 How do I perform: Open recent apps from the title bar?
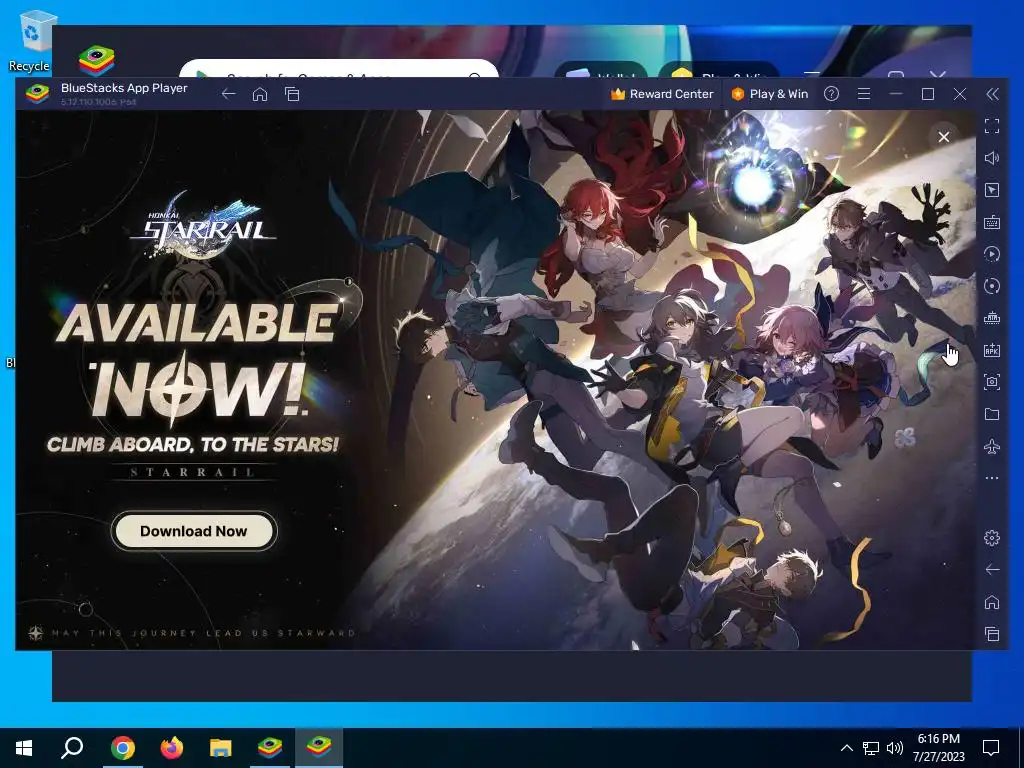pyautogui.click(x=292, y=94)
